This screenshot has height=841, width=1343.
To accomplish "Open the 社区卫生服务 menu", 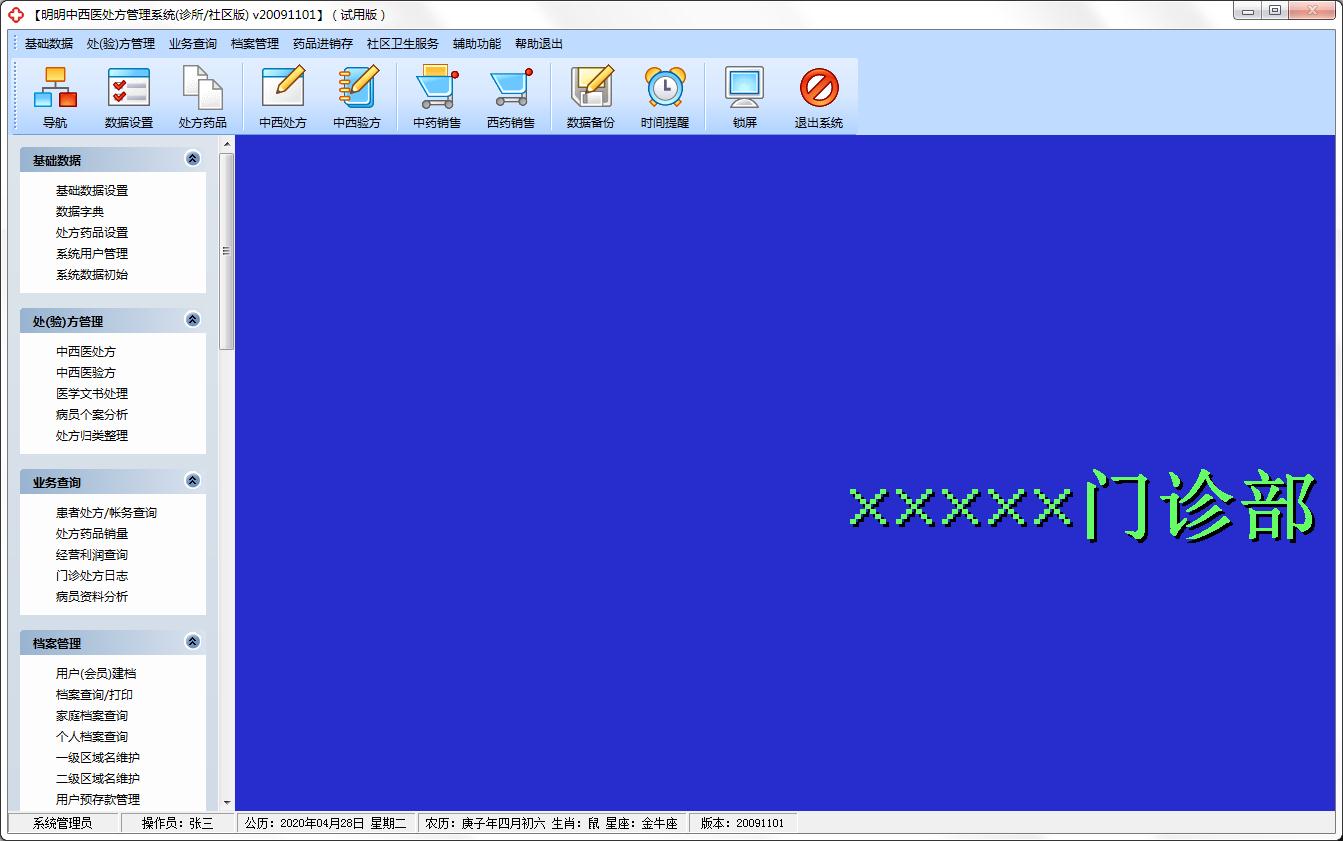I will click(x=403, y=44).
